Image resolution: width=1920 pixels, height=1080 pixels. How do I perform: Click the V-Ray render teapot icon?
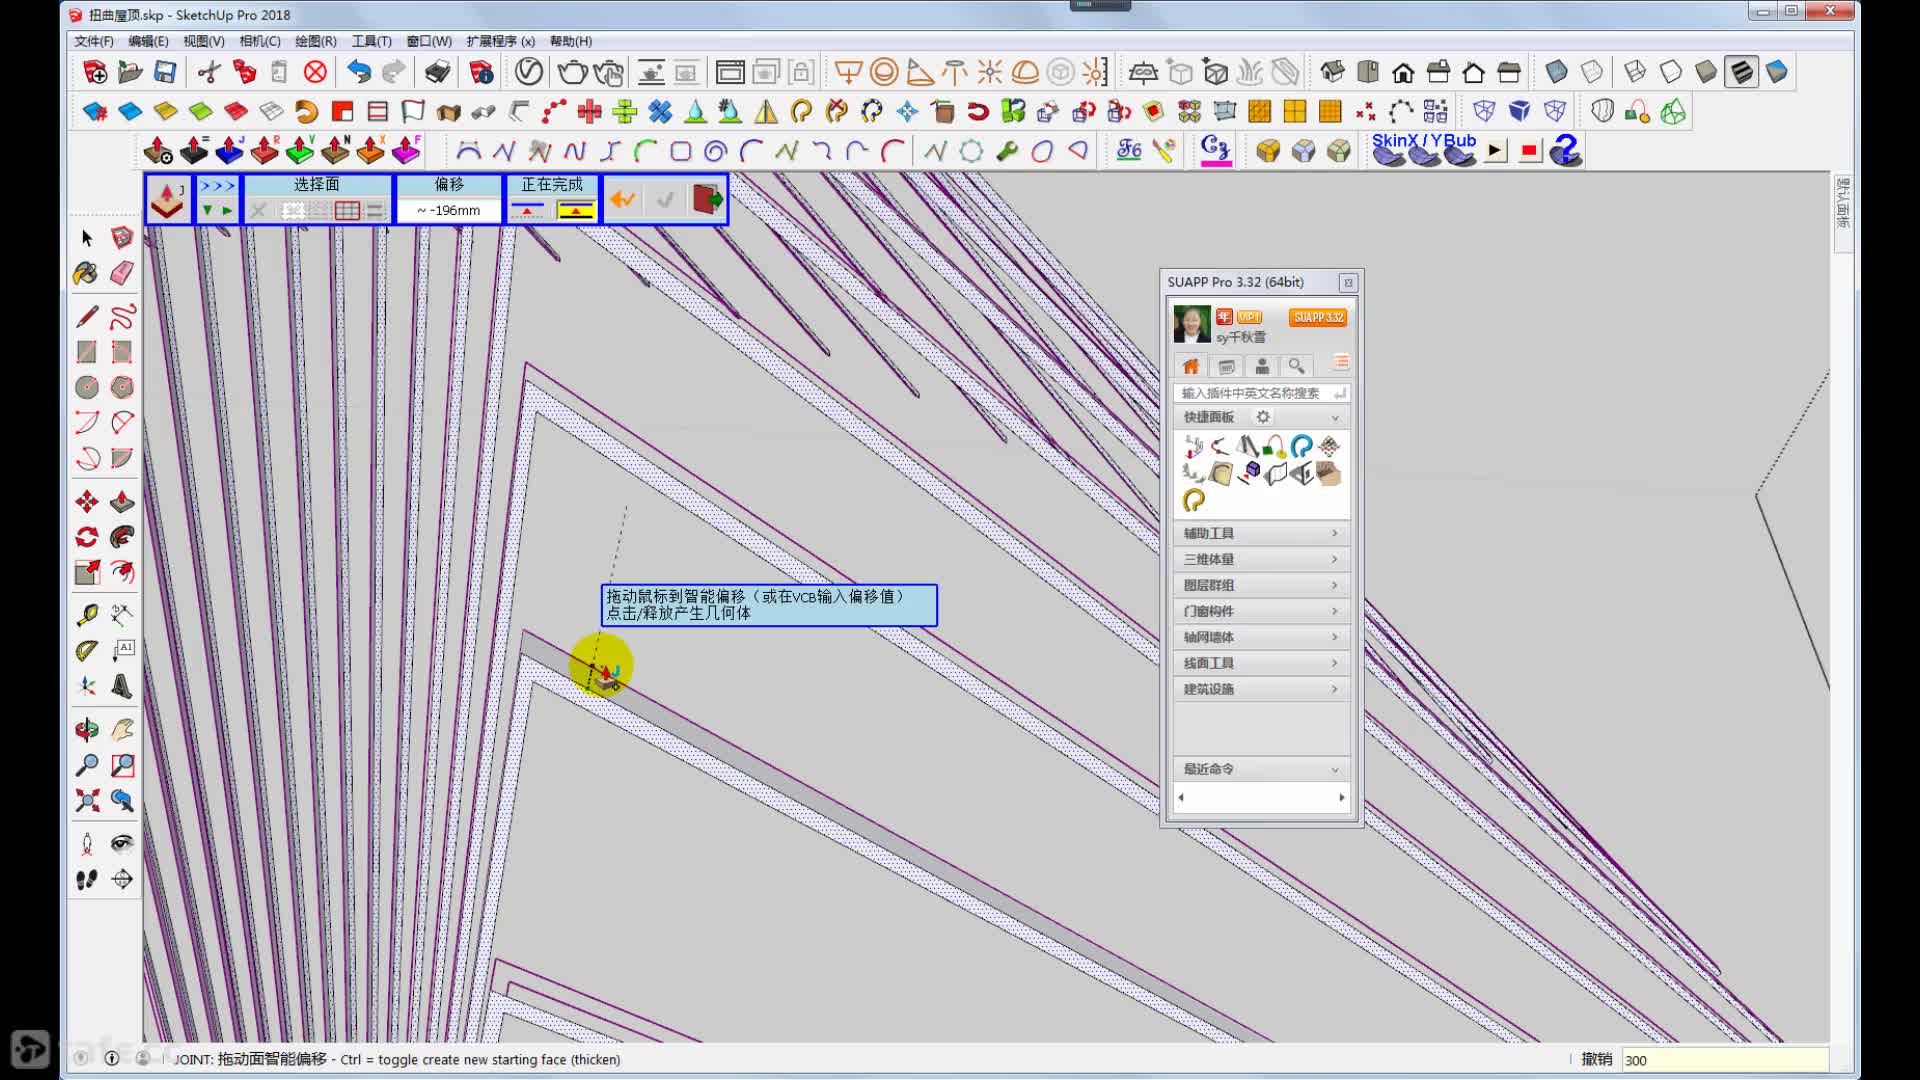[x=573, y=72]
